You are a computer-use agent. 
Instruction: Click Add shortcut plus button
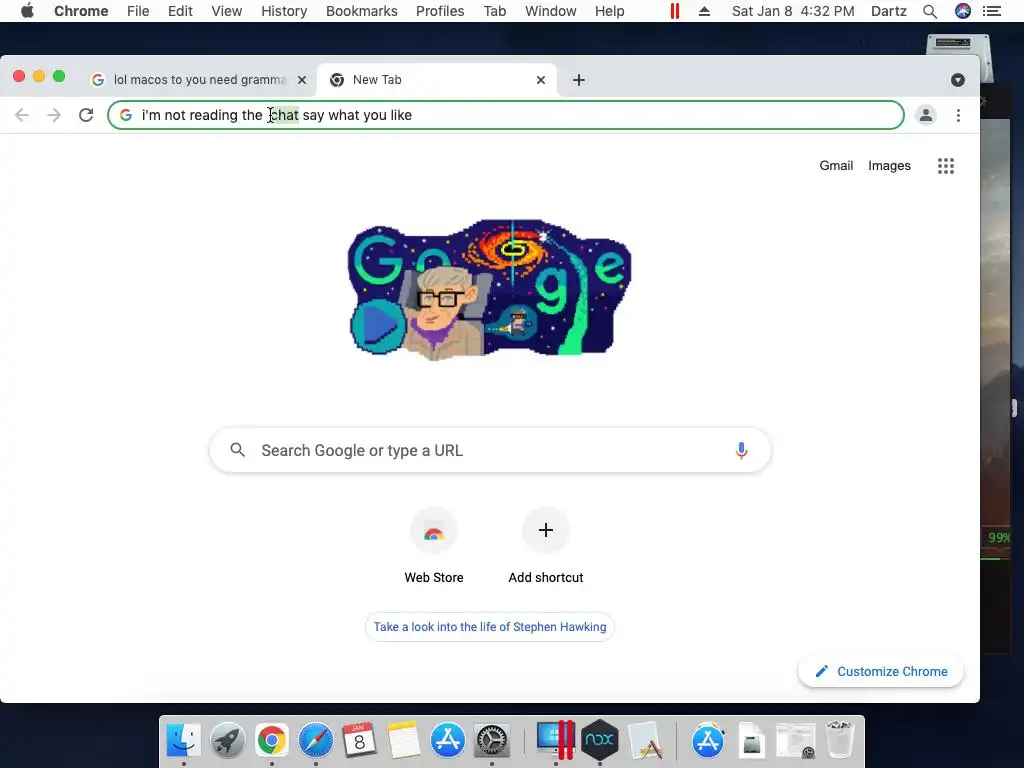546,530
